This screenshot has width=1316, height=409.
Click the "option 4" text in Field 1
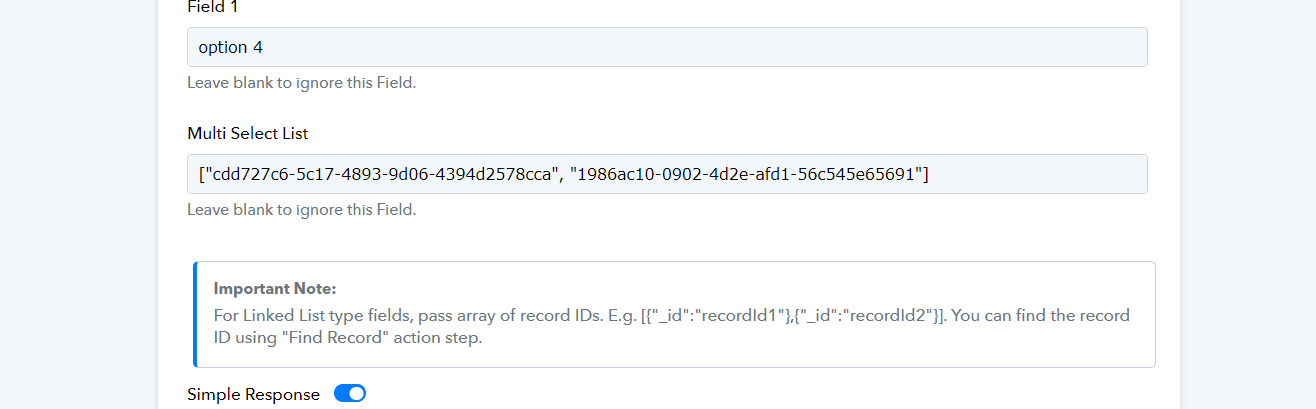tap(231, 47)
